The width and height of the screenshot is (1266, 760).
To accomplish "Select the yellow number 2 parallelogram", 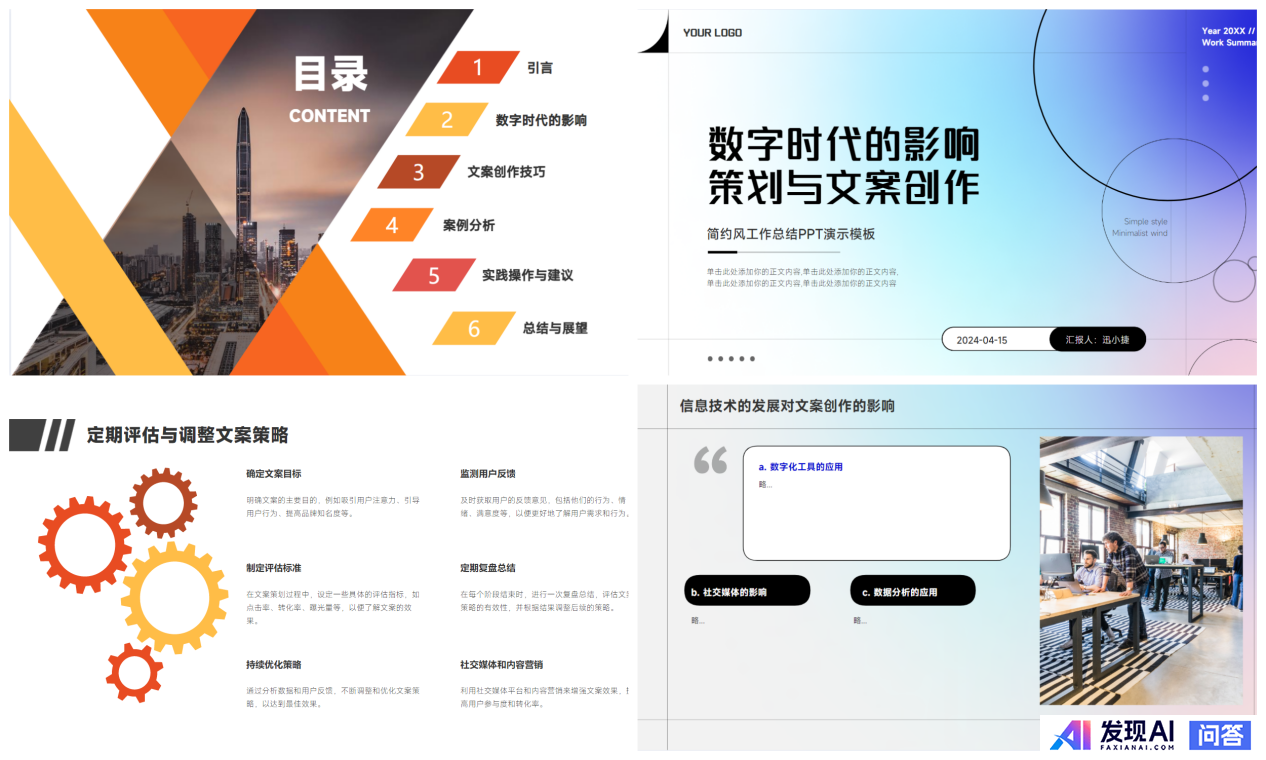I will 447,120.
